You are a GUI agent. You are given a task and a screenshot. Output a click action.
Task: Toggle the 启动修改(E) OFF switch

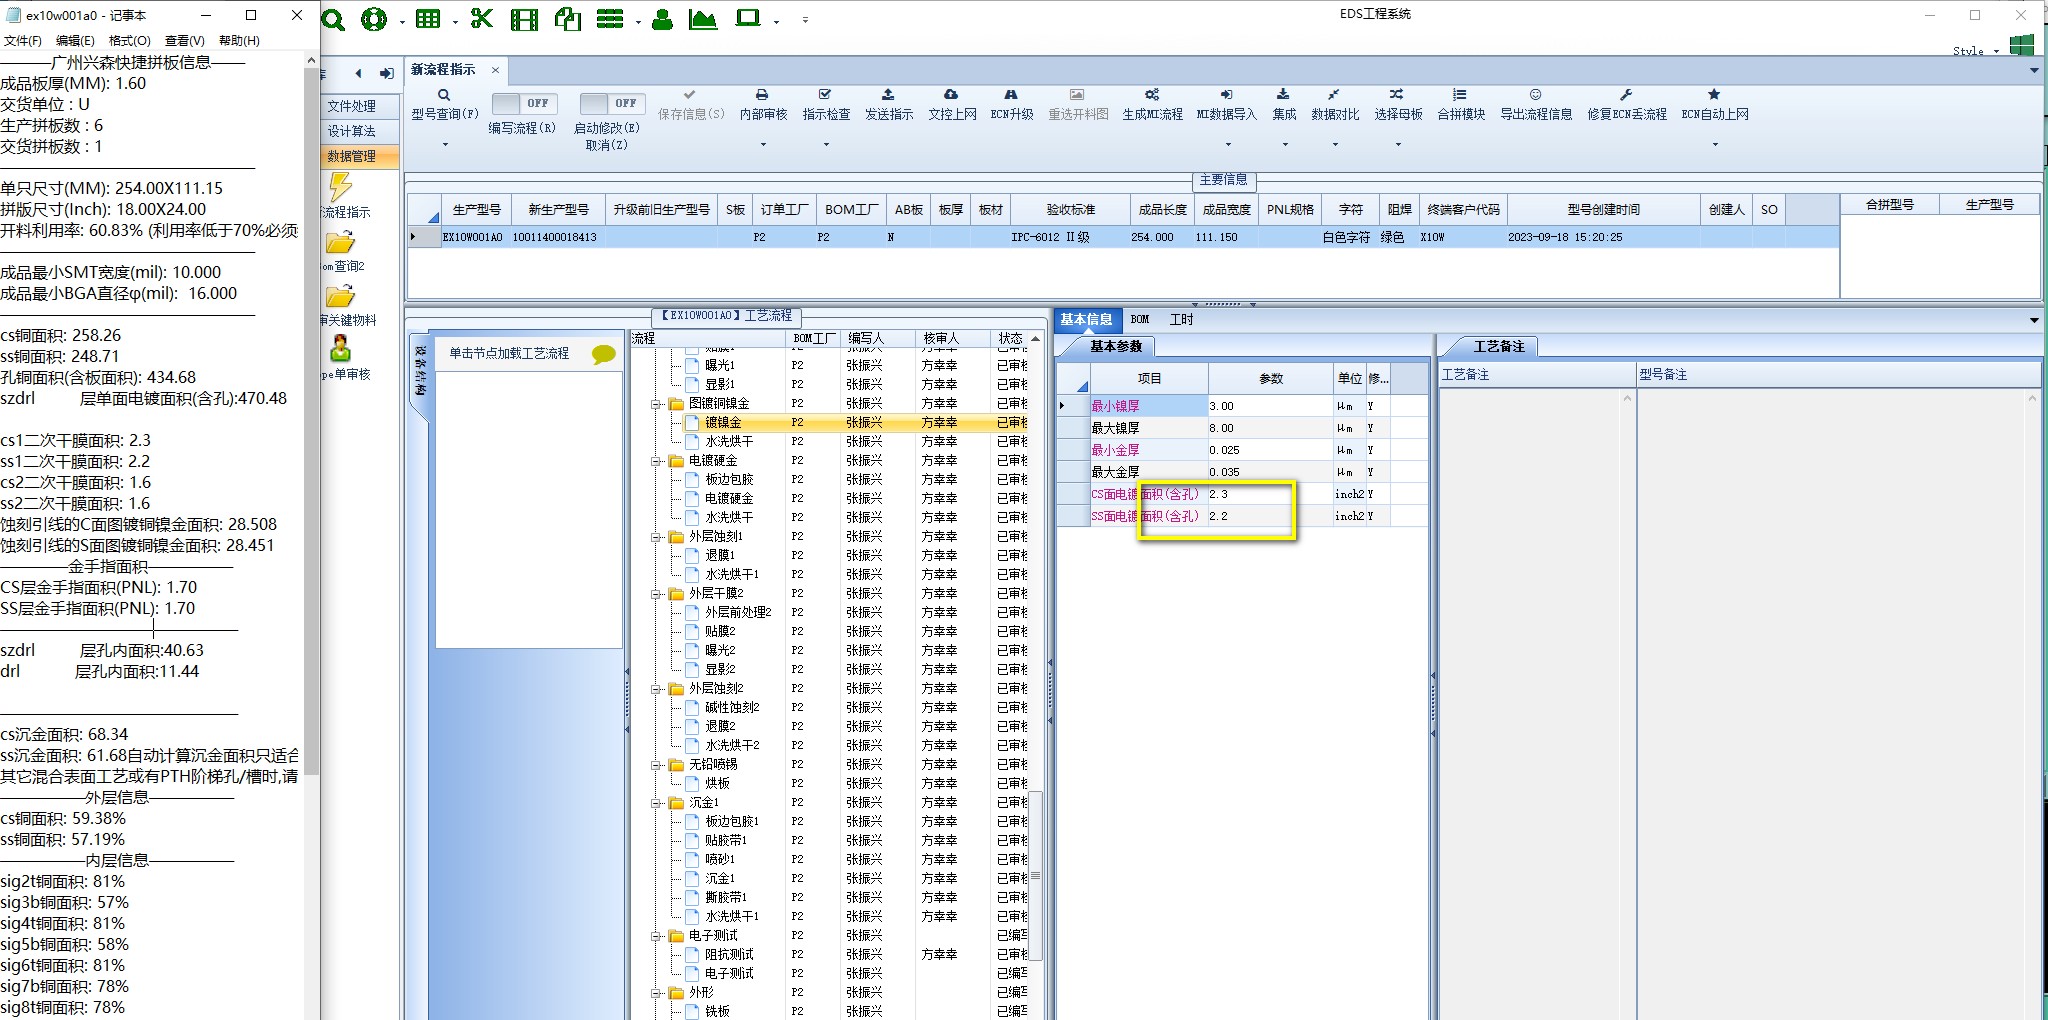click(613, 104)
